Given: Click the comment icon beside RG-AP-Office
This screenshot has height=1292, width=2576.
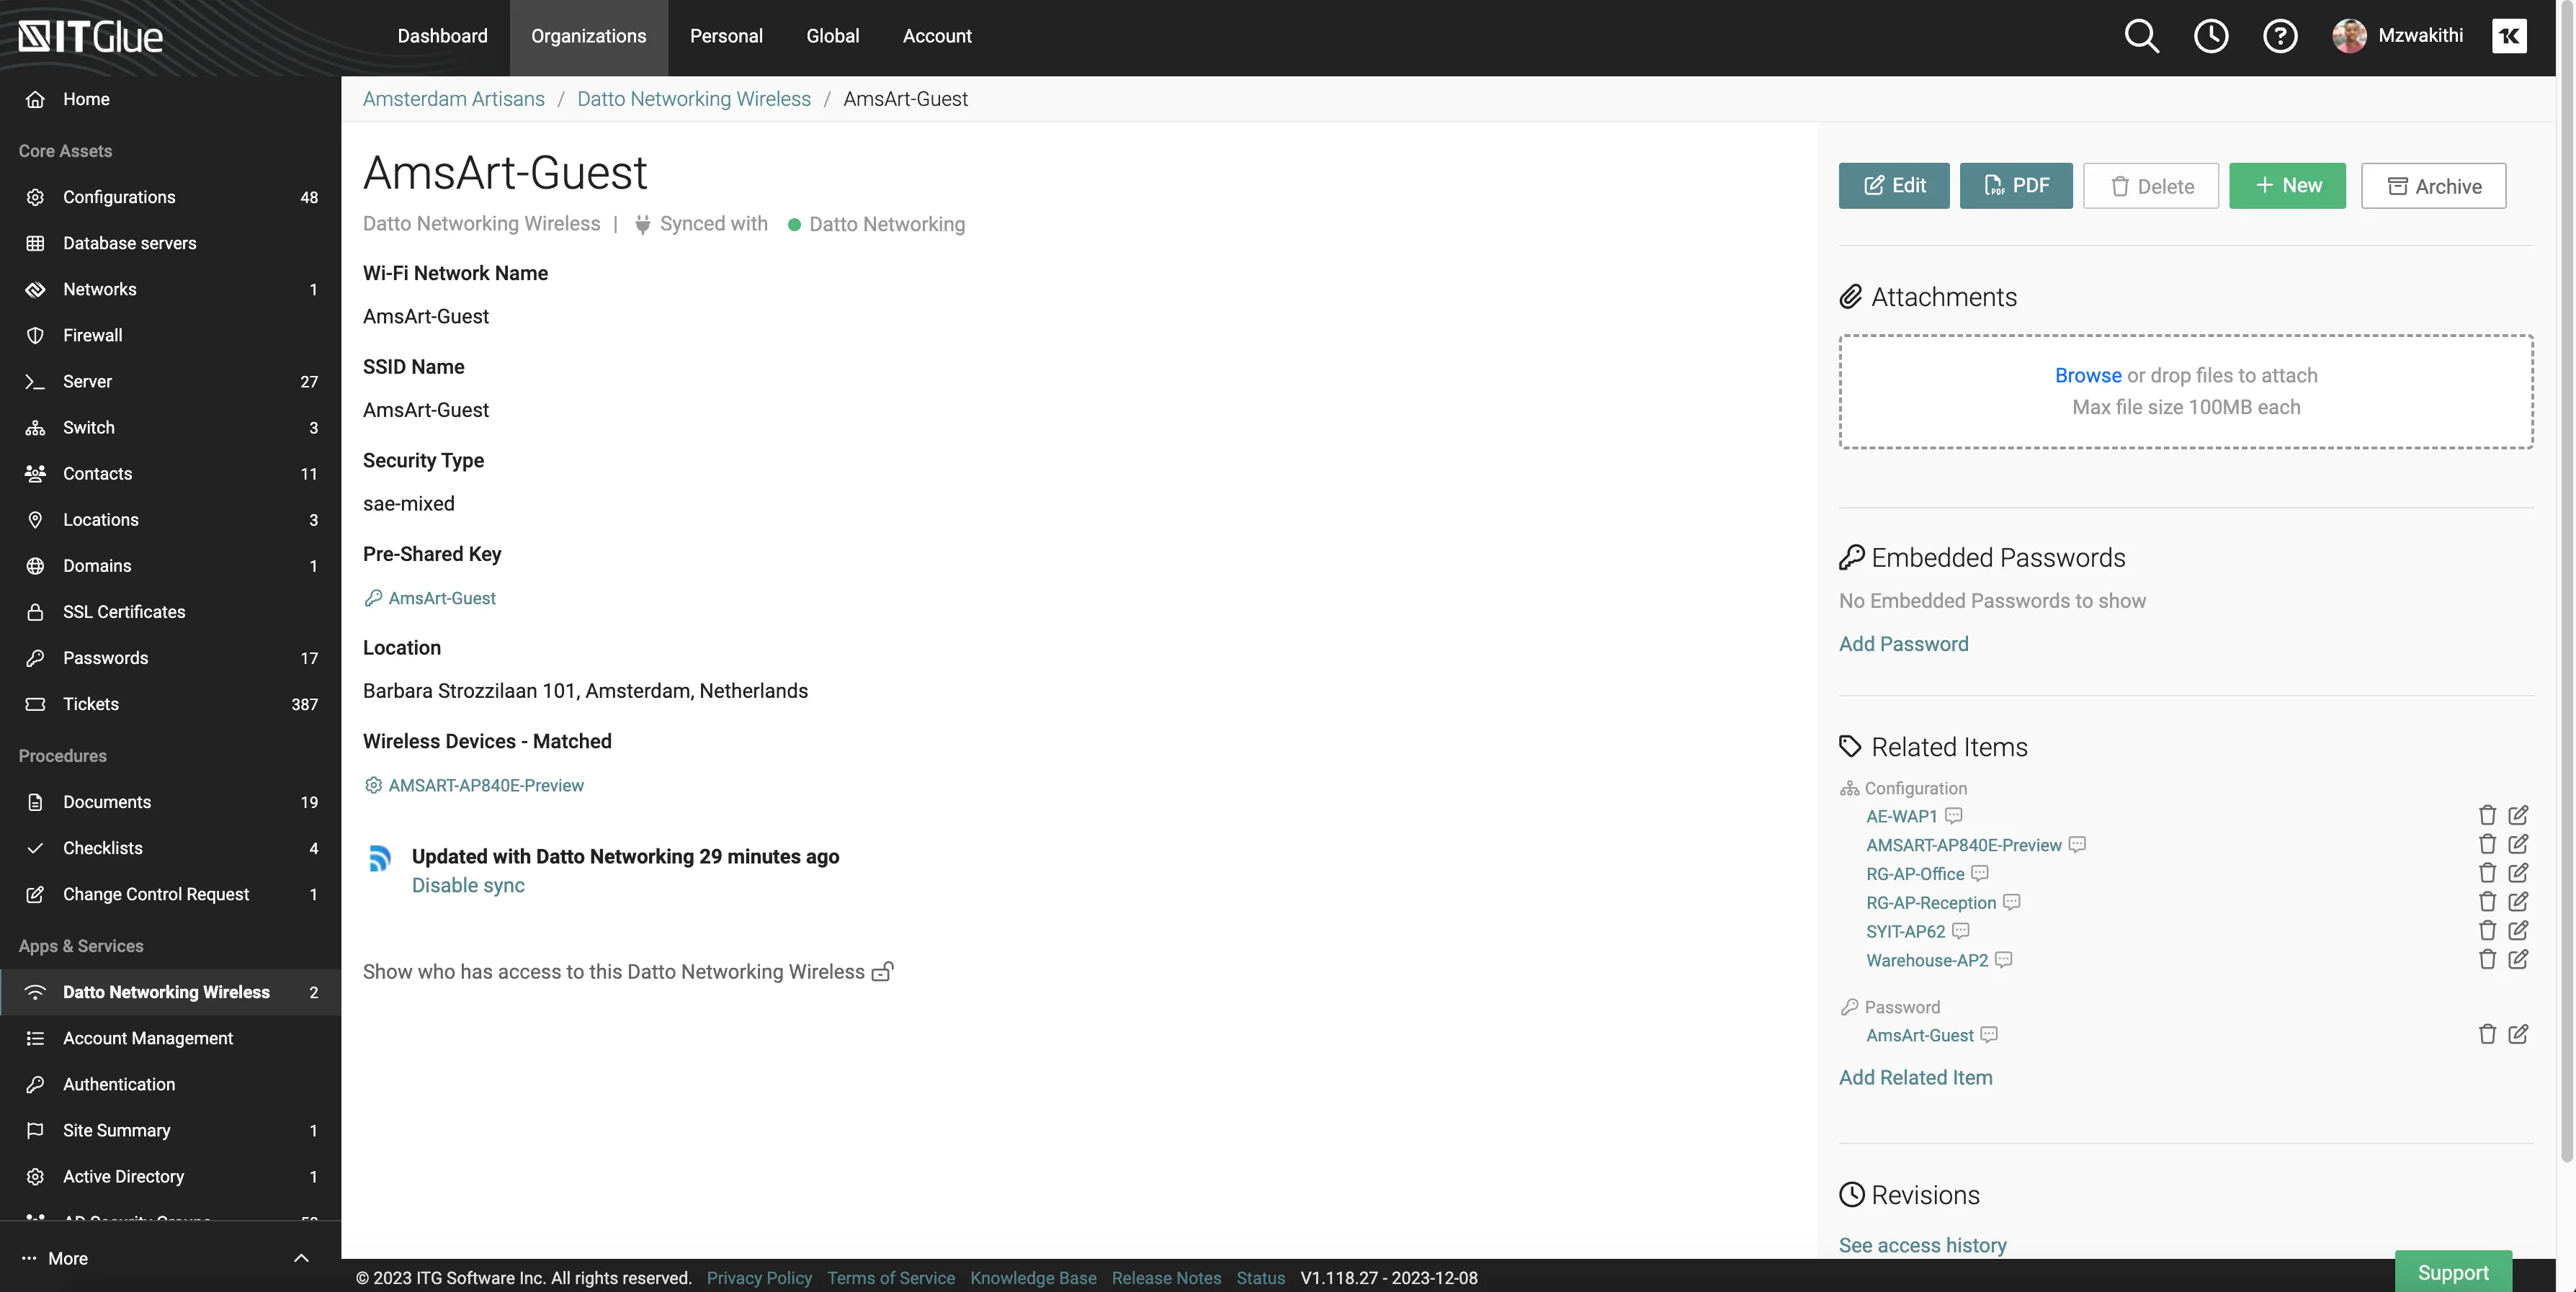Looking at the screenshot, I should [1979, 873].
